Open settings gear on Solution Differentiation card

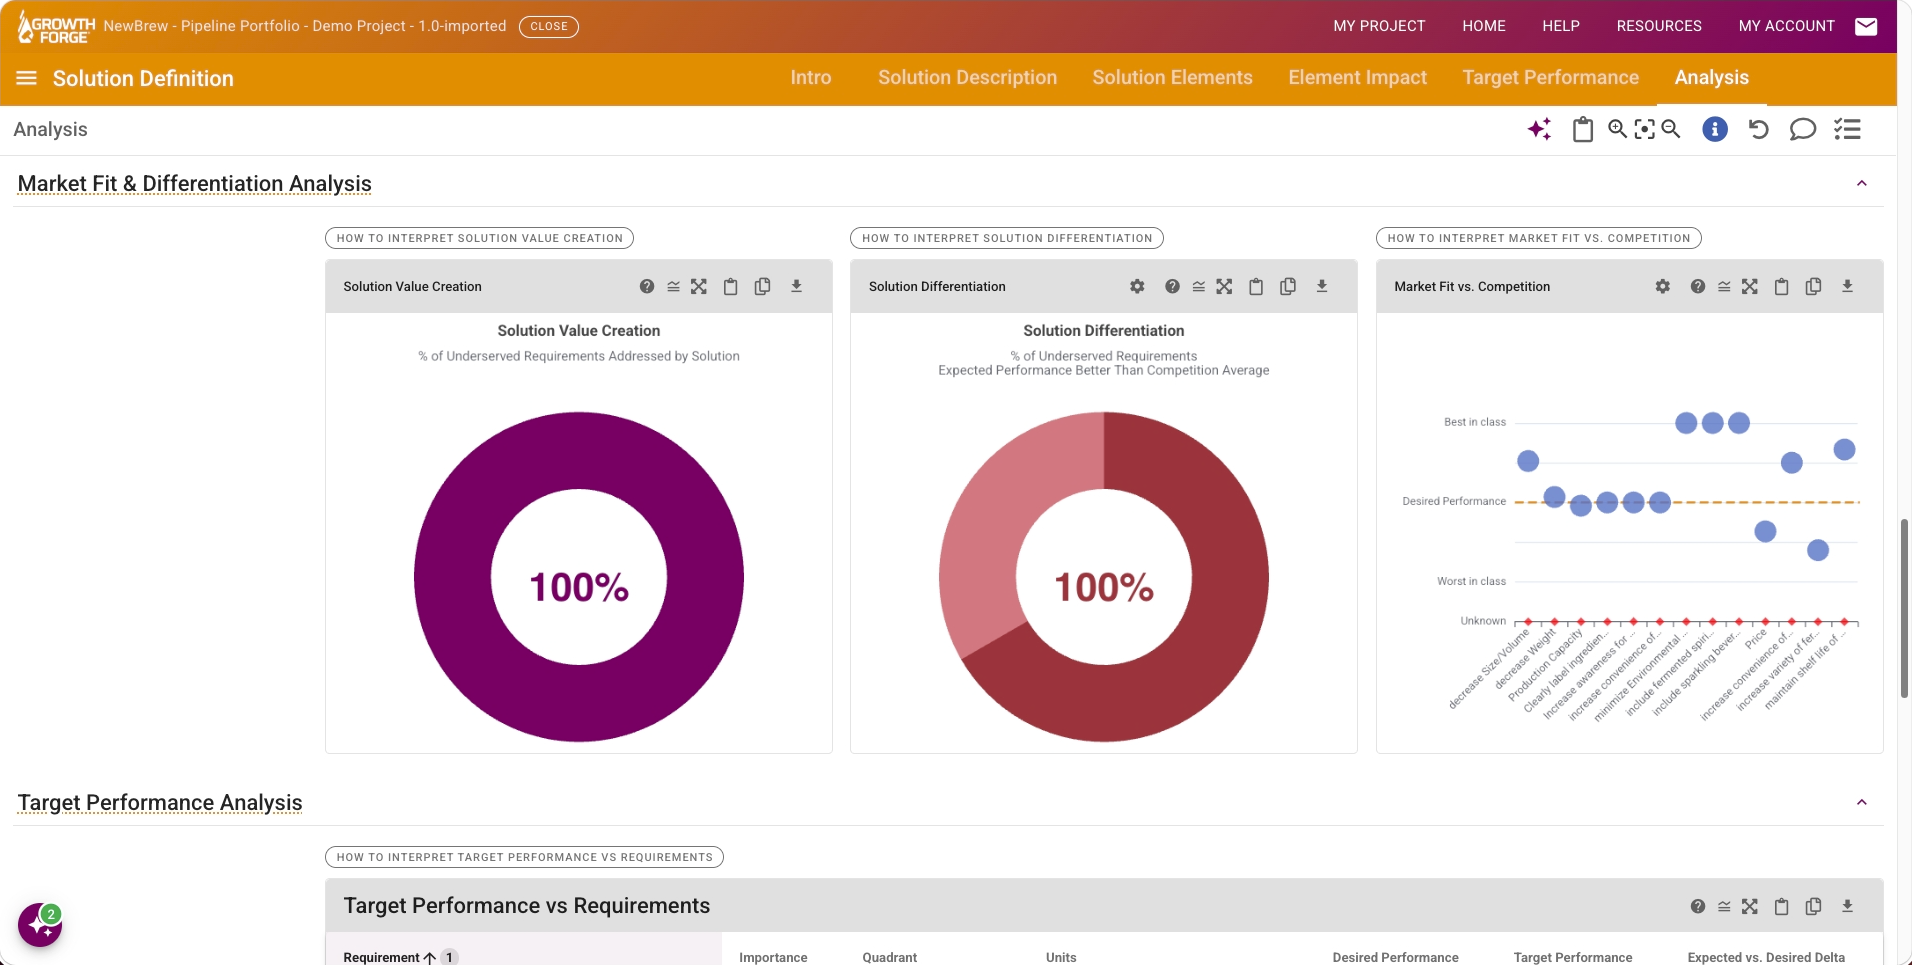point(1137,287)
